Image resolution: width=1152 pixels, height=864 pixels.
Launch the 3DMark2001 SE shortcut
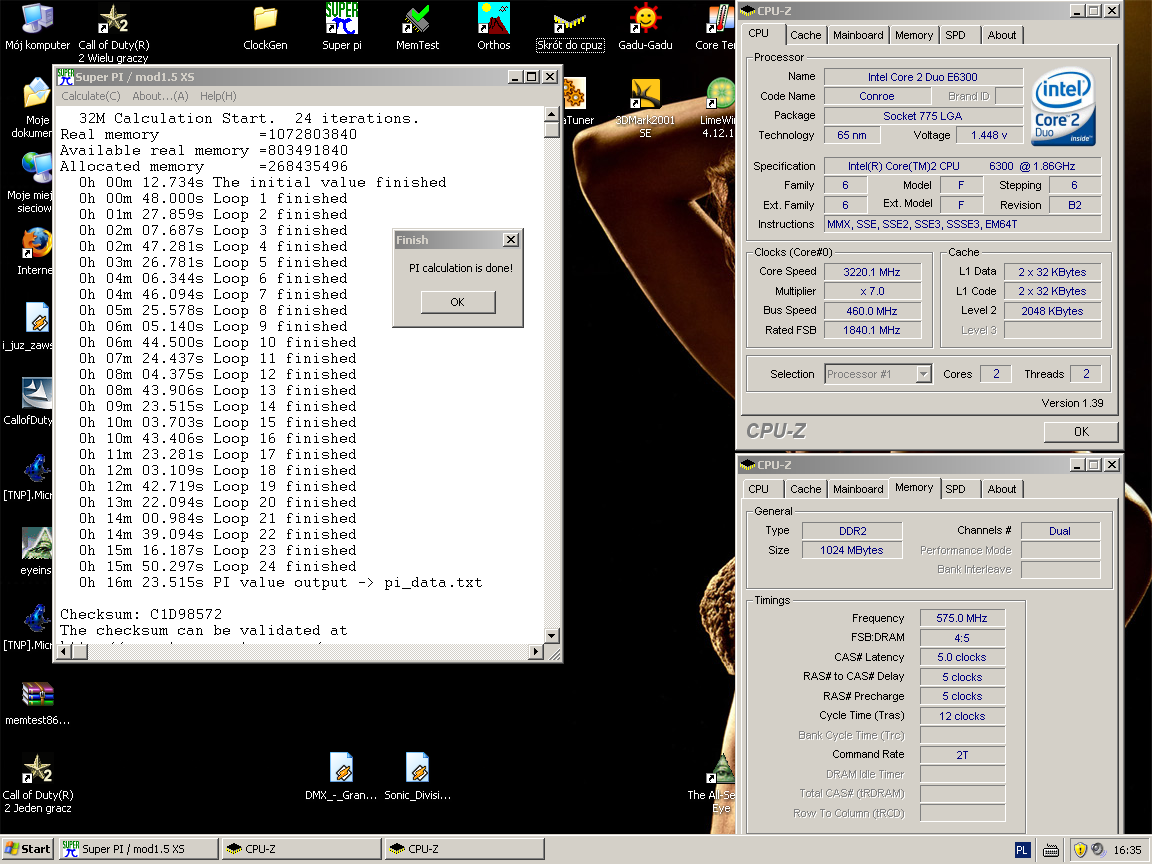pyautogui.click(x=645, y=96)
